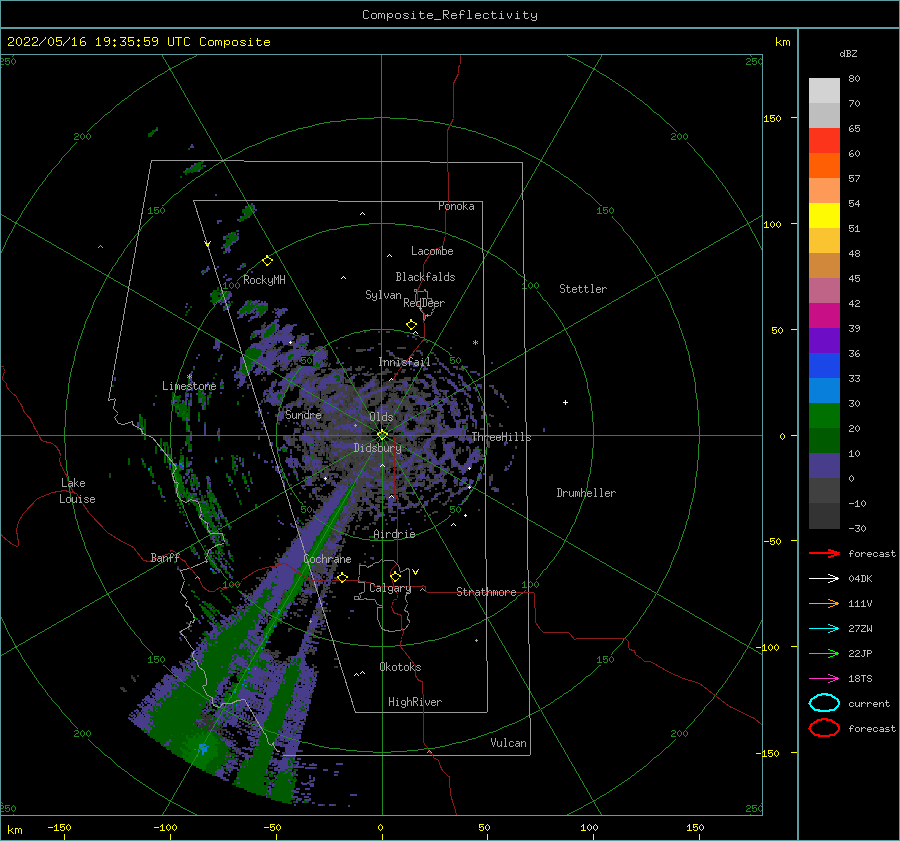Click the Sylvan label

(383, 295)
